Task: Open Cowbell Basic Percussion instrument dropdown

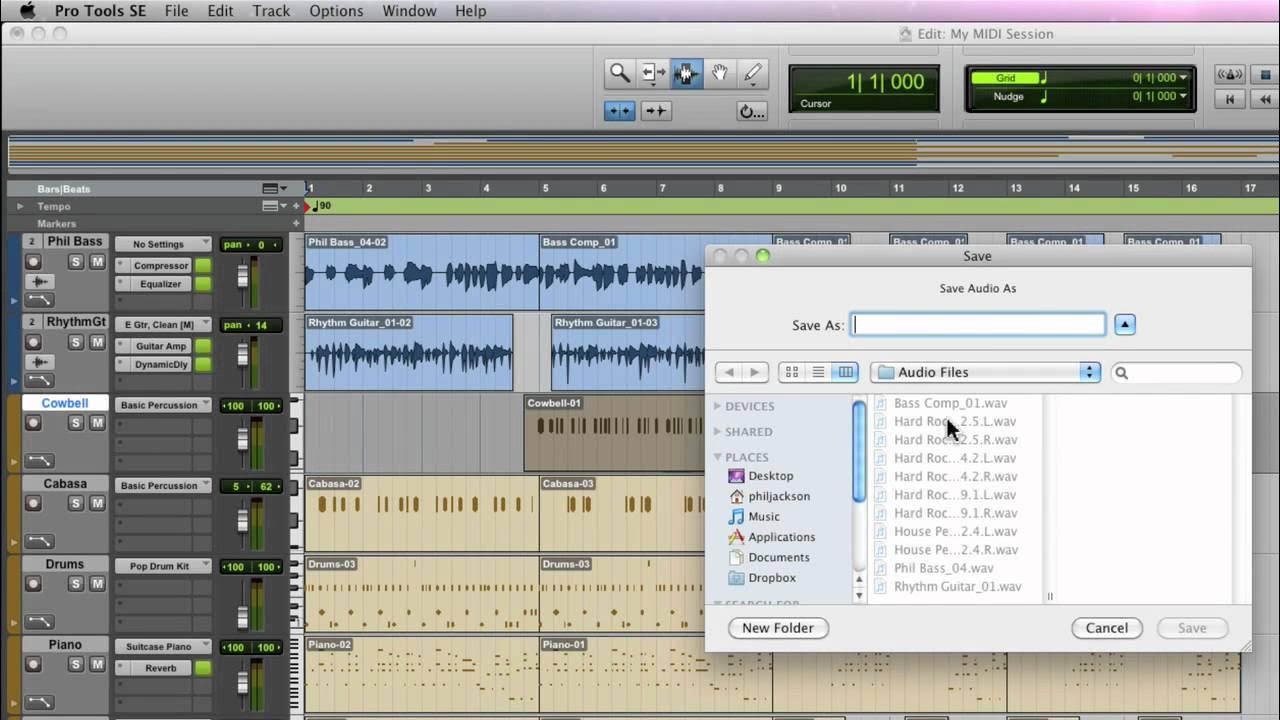Action: (x=163, y=405)
